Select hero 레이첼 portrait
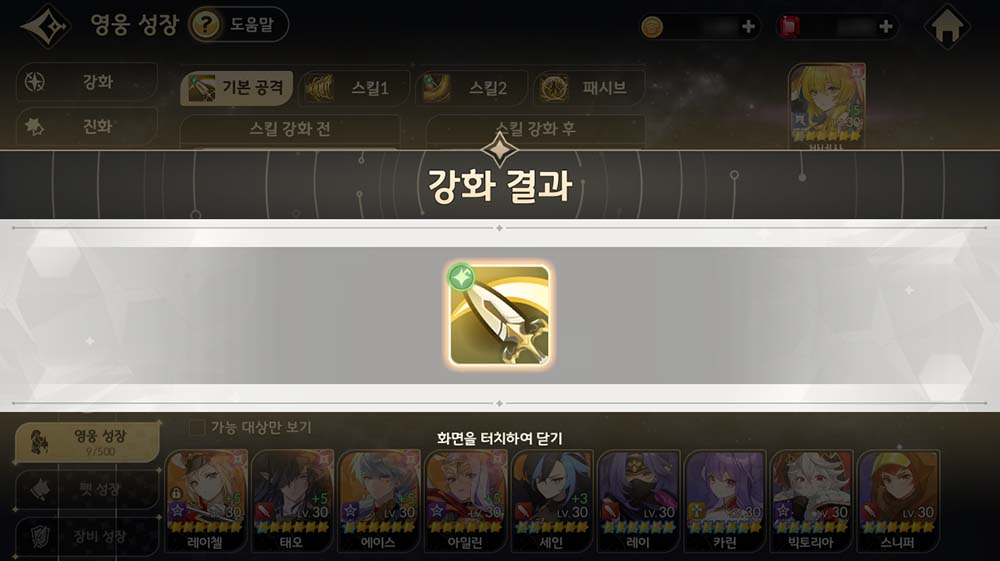Image resolution: width=1000 pixels, height=561 pixels. point(205,501)
